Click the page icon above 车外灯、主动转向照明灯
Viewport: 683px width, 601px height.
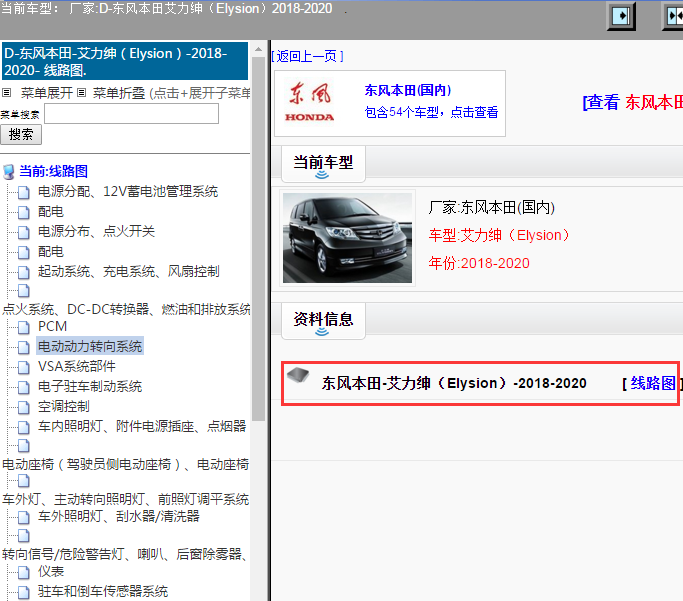click(24, 481)
